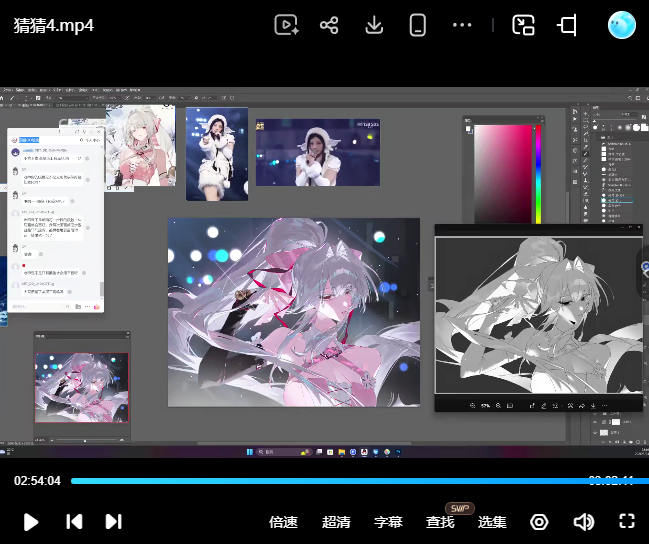Image resolution: width=649 pixels, height=544 pixels.
Task: Skip to the next video
Action: pyautogui.click(x=113, y=522)
